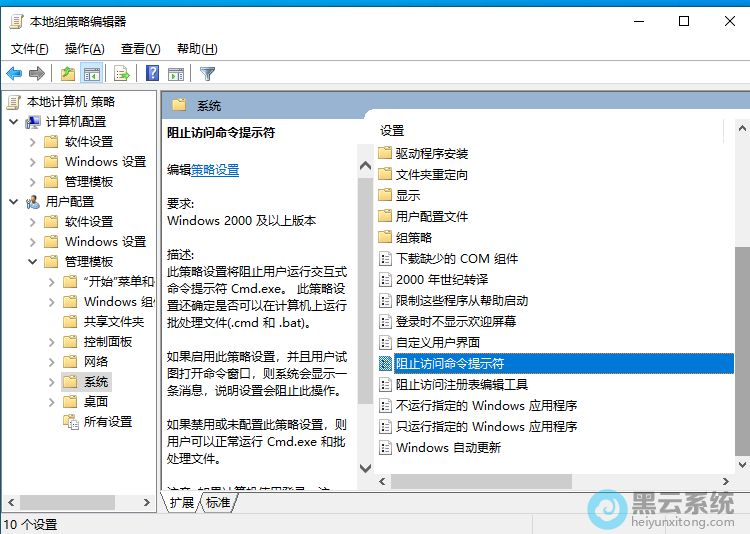Select the 系统 node in tree
Image resolution: width=750 pixels, height=534 pixels.
(96, 382)
